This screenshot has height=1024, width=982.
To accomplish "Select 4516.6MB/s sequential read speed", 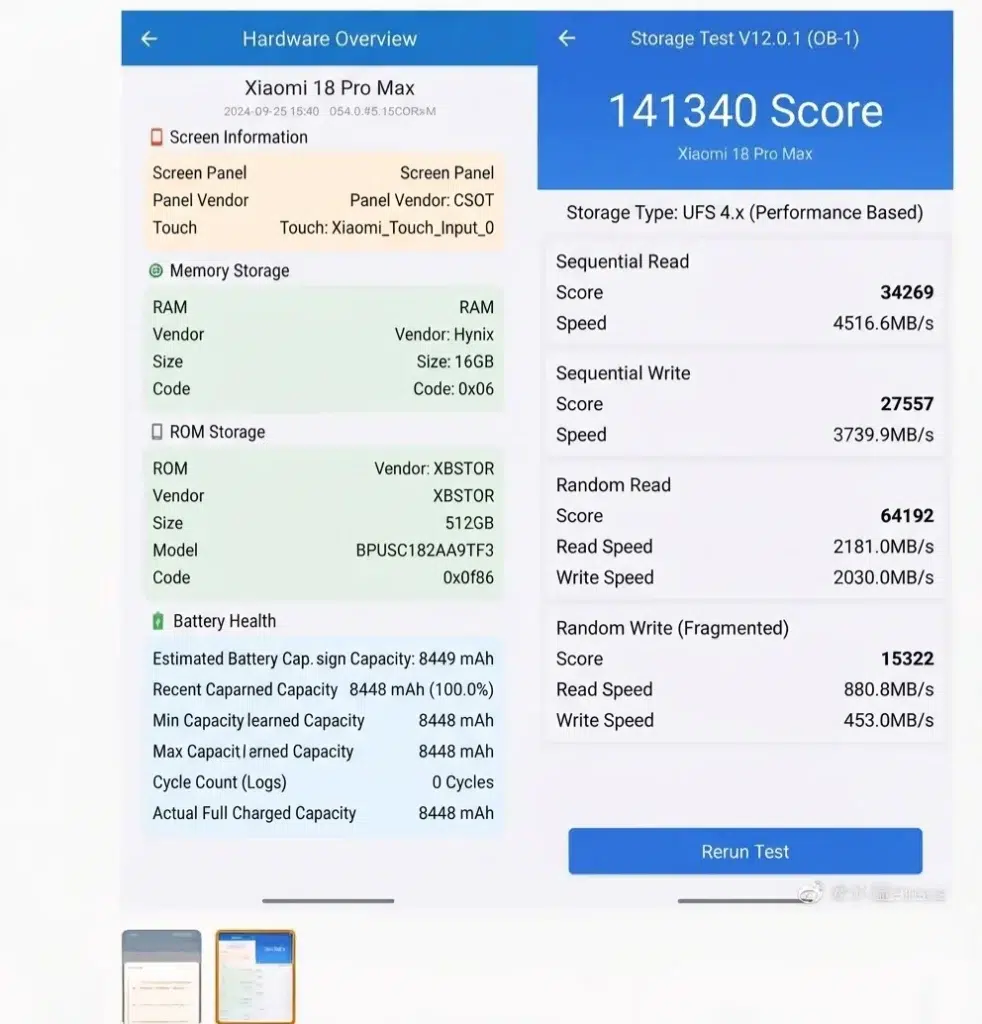I will click(883, 323).
